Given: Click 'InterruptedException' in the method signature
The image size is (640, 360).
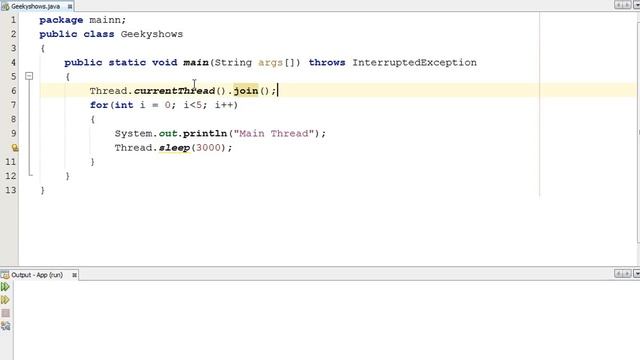Looking at the screenshot, I should tap(414, 62).
